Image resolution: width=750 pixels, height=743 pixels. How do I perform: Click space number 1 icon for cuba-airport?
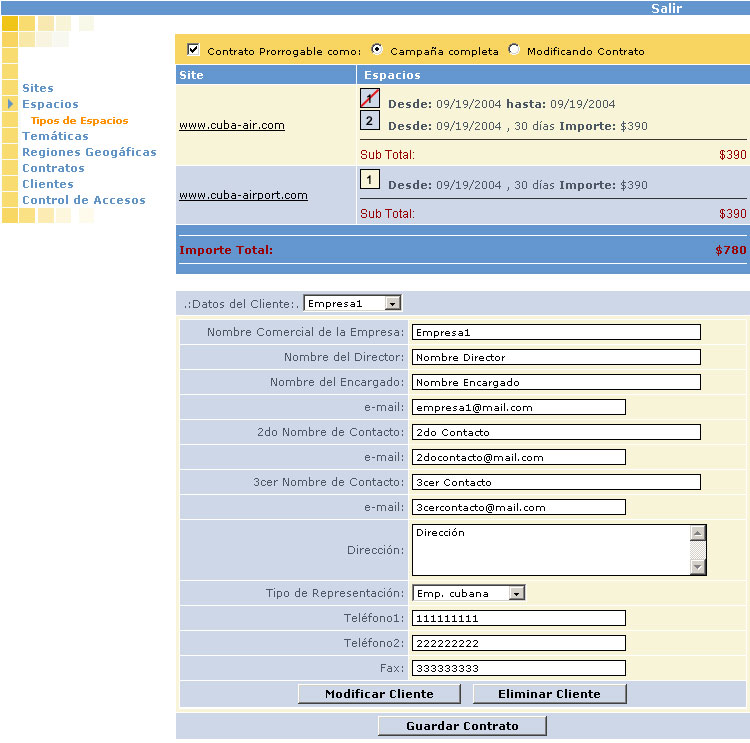click(370, 180)
